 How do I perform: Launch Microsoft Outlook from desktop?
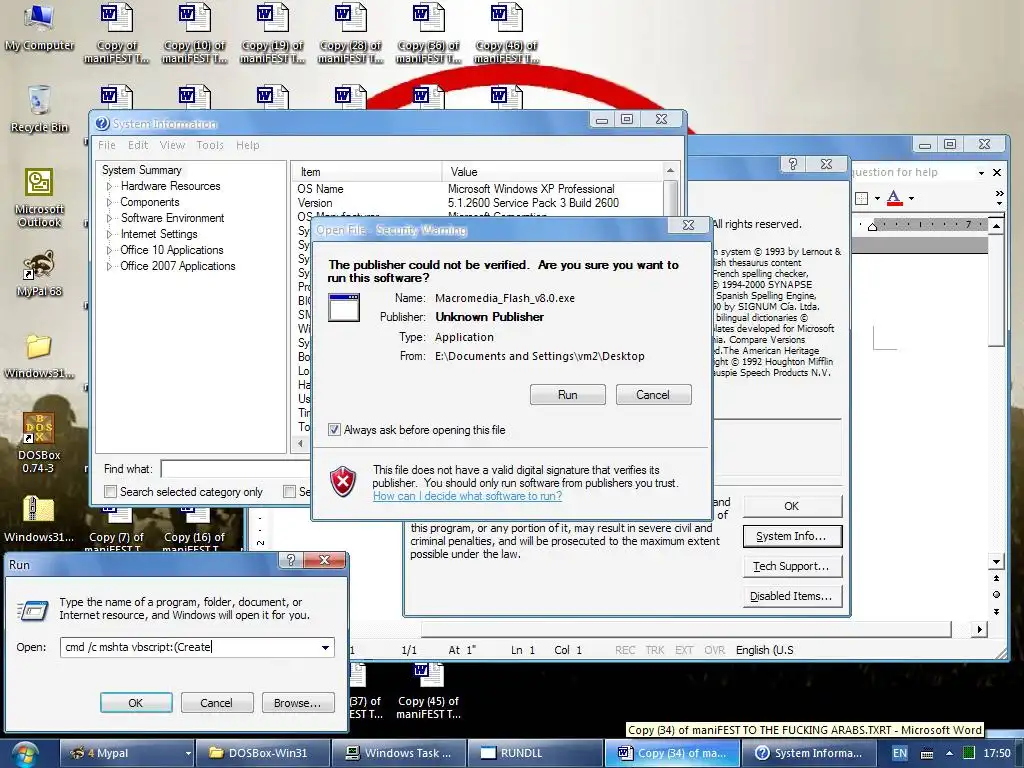39,197
